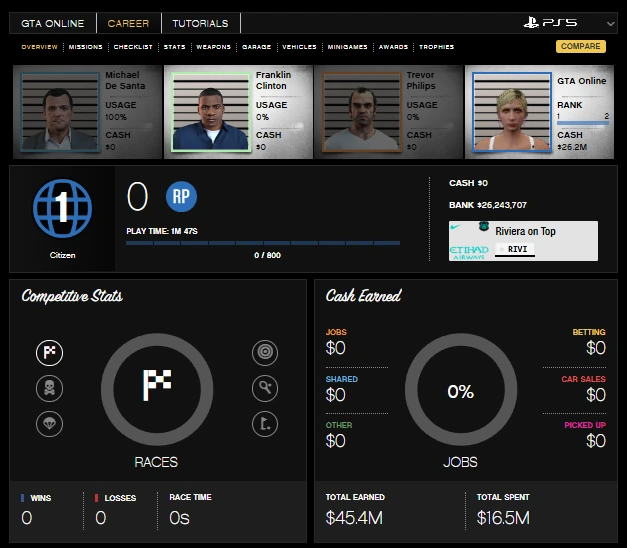Select Franklin Clinton character card
627x548 pixels.
(238, 112)
